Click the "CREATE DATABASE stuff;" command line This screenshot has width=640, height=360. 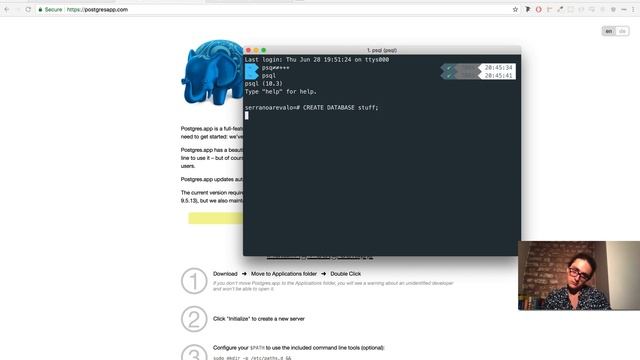311,108
